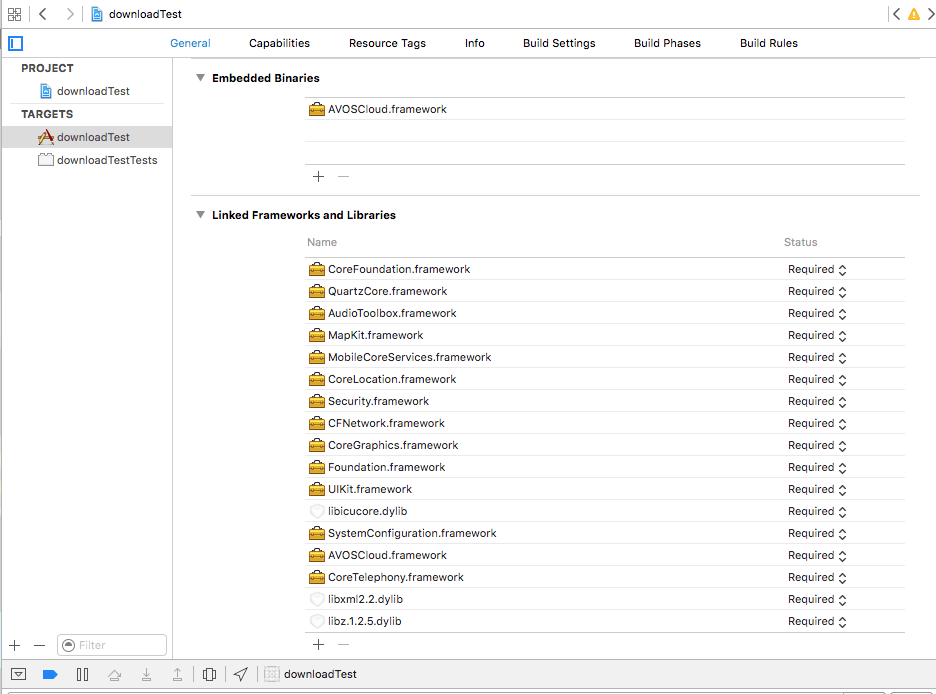Step out of the current function
The width and height of the screenshot is (936, 694).
[x=177, y=674]
